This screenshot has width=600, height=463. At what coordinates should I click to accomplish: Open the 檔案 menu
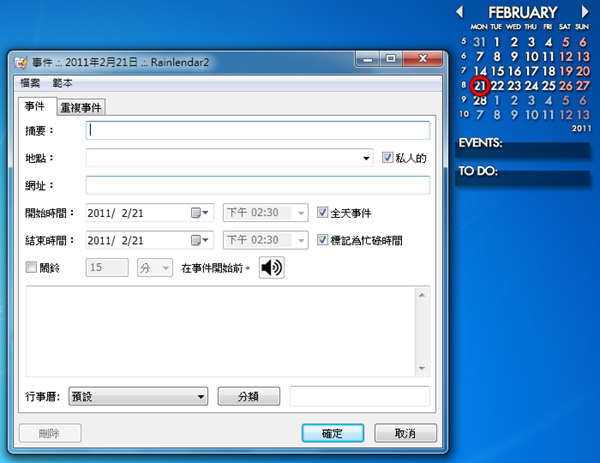pos(30,83)
